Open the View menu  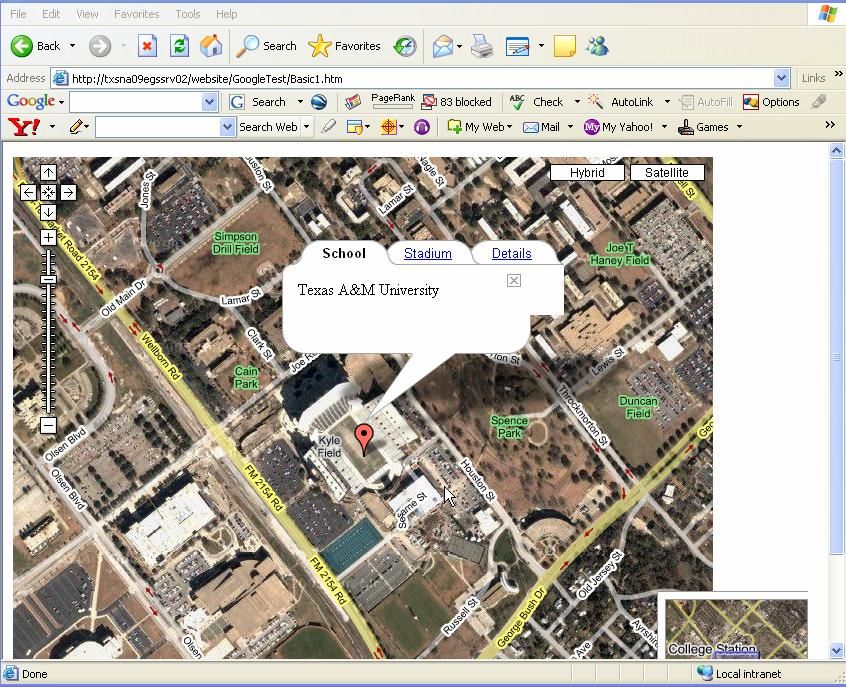pos(87,14)
